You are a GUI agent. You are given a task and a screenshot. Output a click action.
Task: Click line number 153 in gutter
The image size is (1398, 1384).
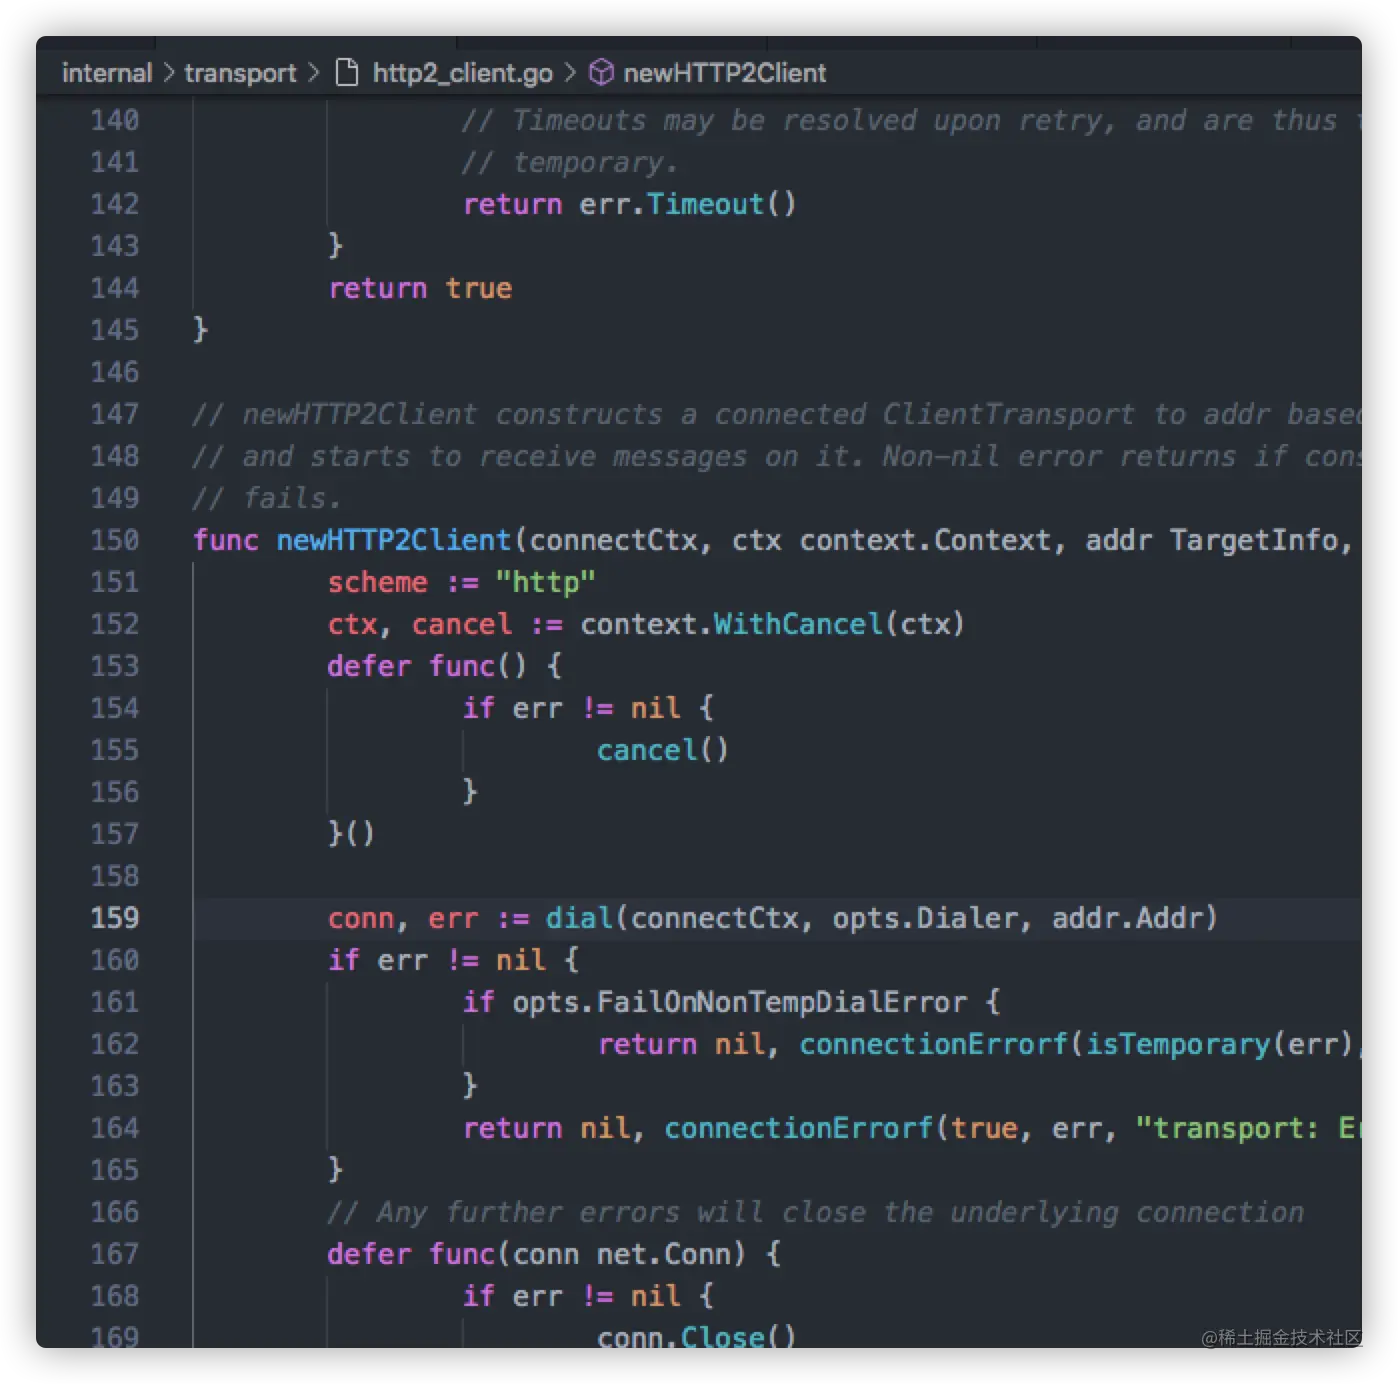115,666
